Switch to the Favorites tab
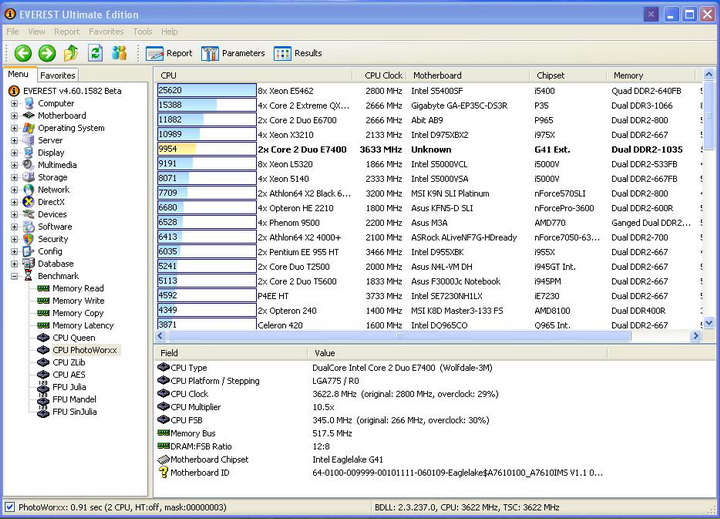The height and width of the screenshot is (519, 720). (x=57, y=75)
